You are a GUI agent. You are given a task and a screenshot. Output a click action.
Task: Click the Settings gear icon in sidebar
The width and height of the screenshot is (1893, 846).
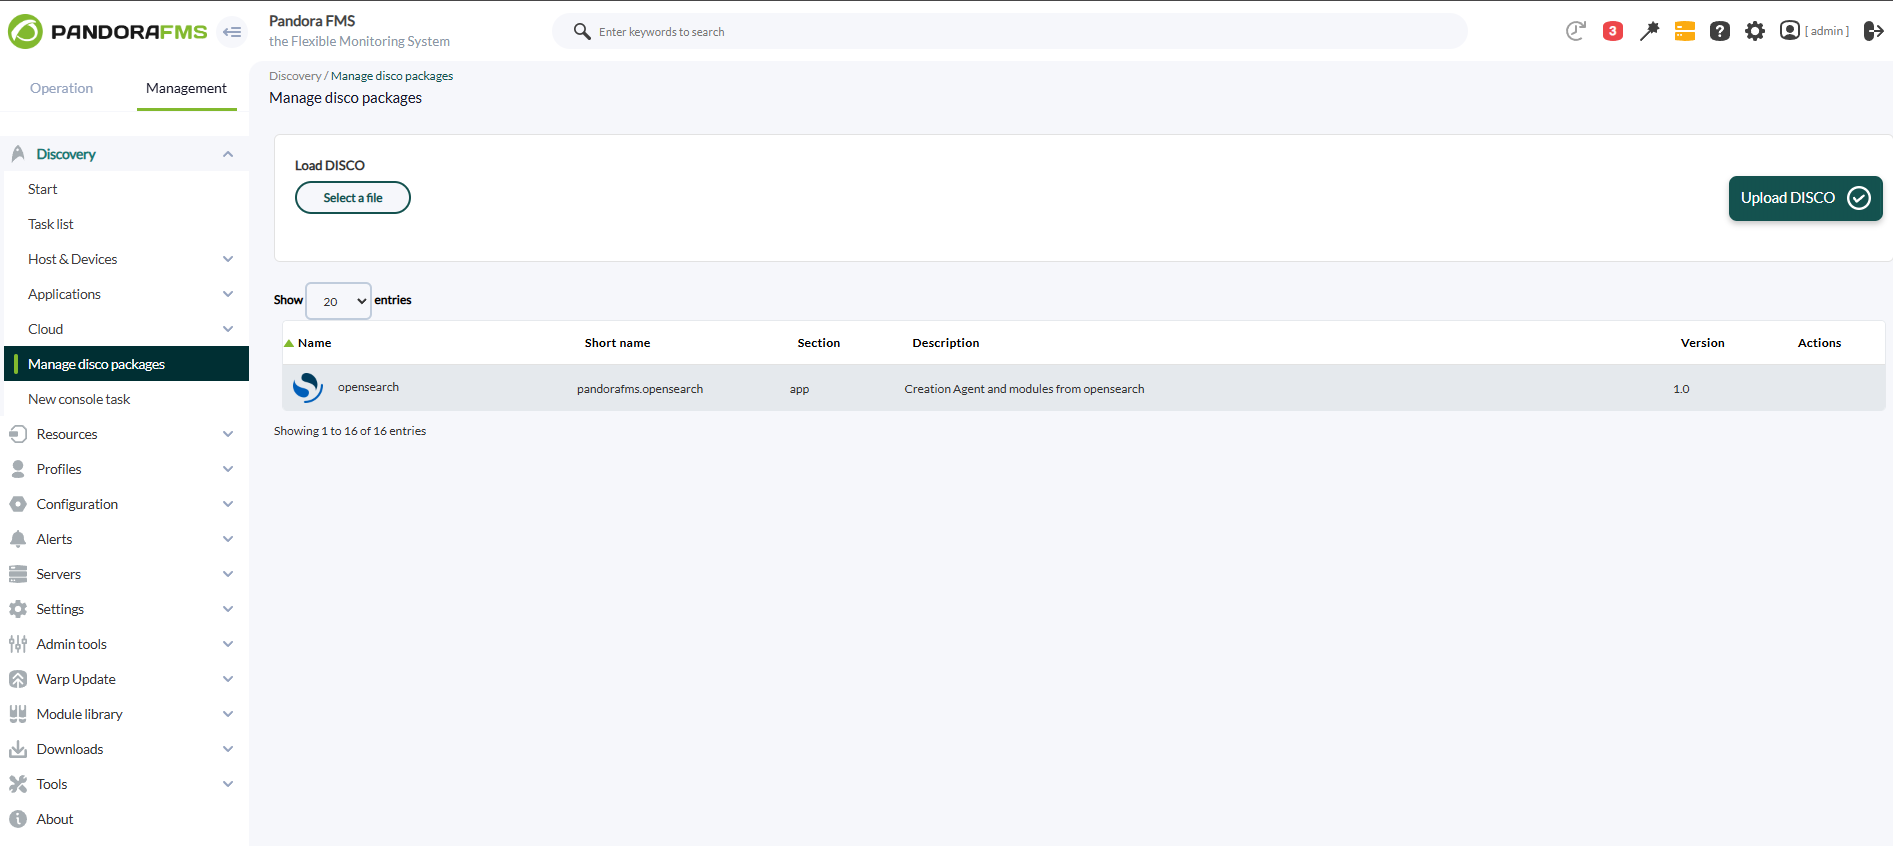tap(18, 609)
